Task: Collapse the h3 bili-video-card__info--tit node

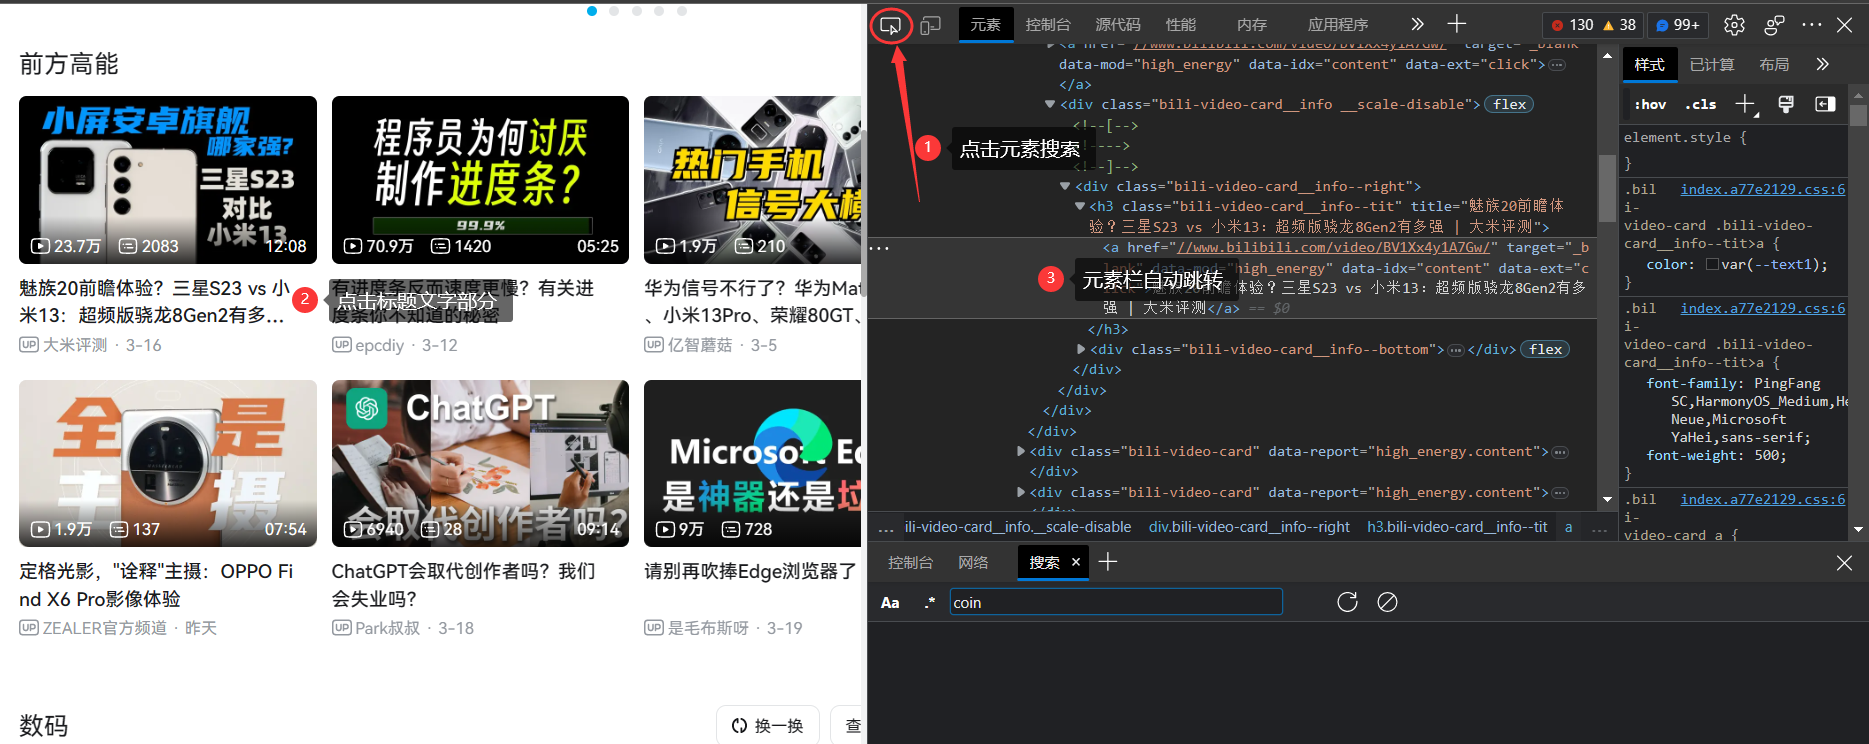Action: (1080, 207)
